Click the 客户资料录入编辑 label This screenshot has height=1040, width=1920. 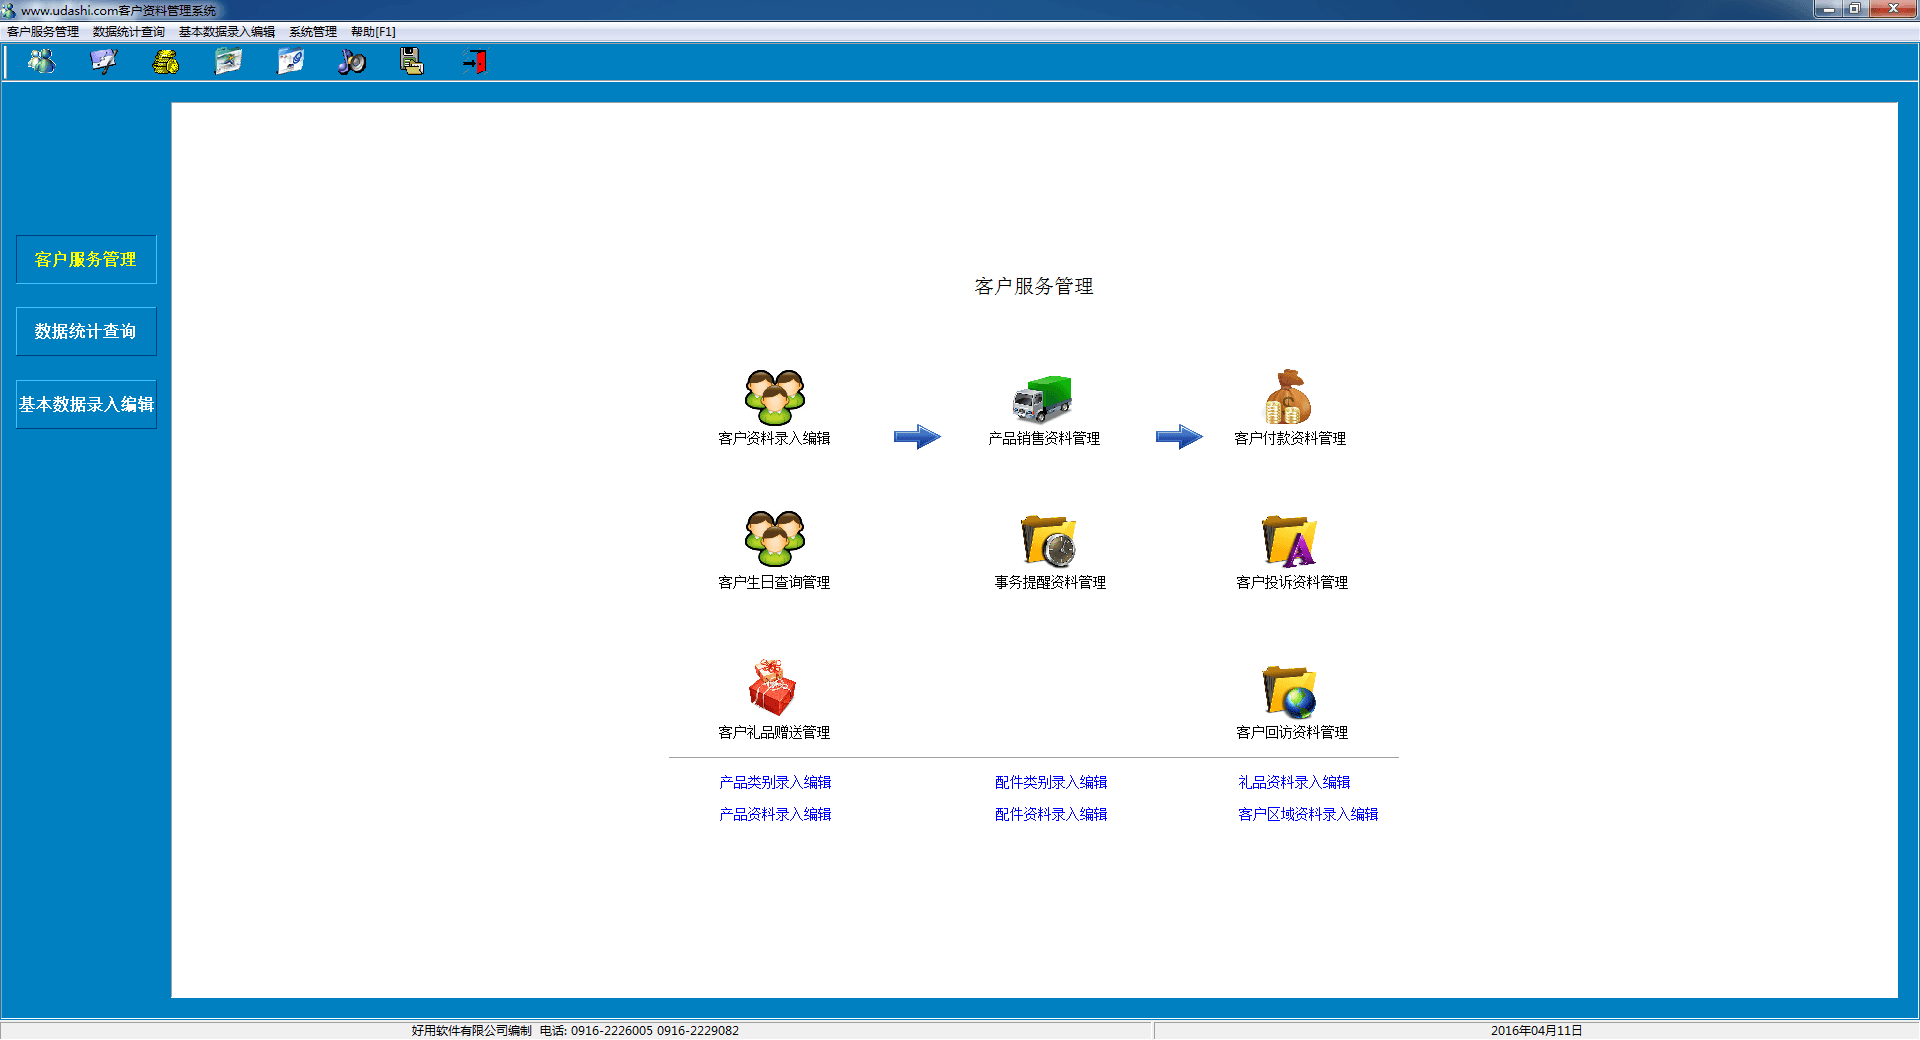774,438
